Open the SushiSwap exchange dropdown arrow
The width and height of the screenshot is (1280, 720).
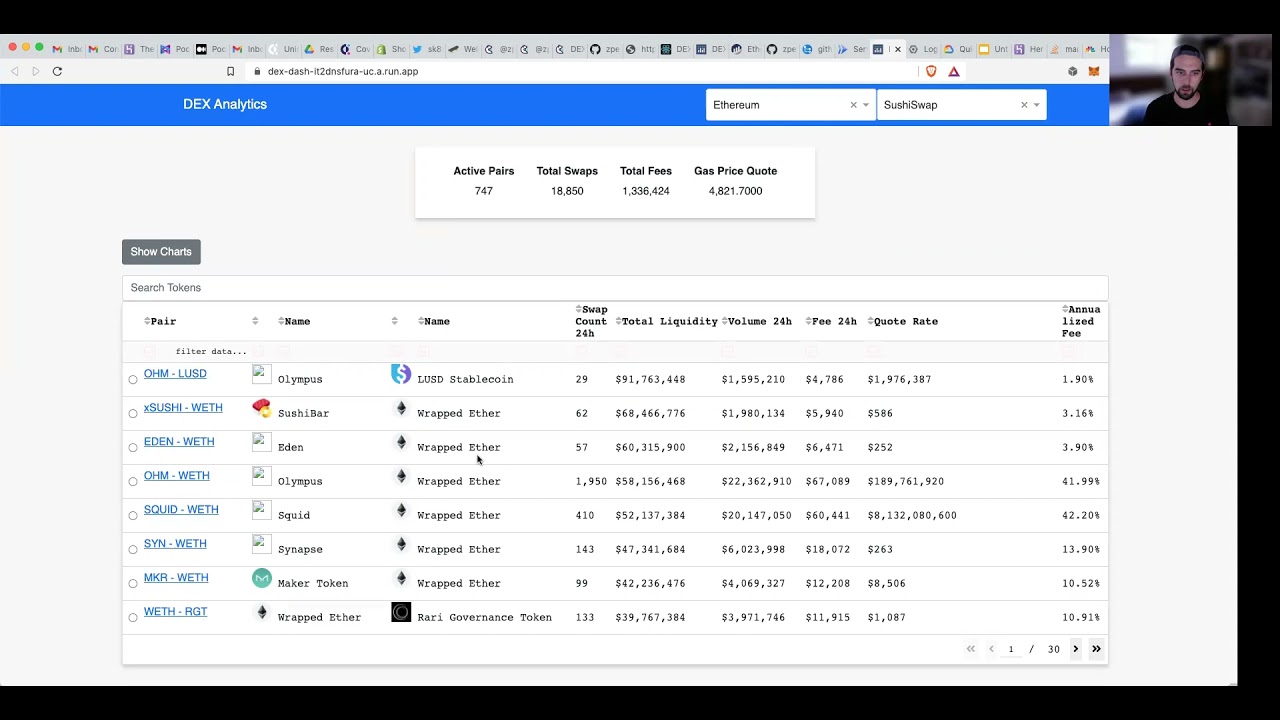pos(1036,105)
